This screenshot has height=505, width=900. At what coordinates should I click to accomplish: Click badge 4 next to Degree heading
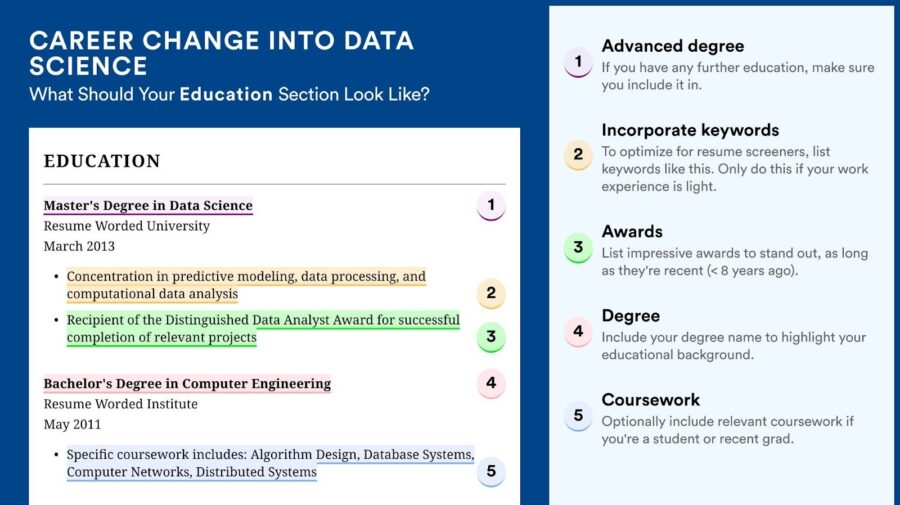coord(578,331)
